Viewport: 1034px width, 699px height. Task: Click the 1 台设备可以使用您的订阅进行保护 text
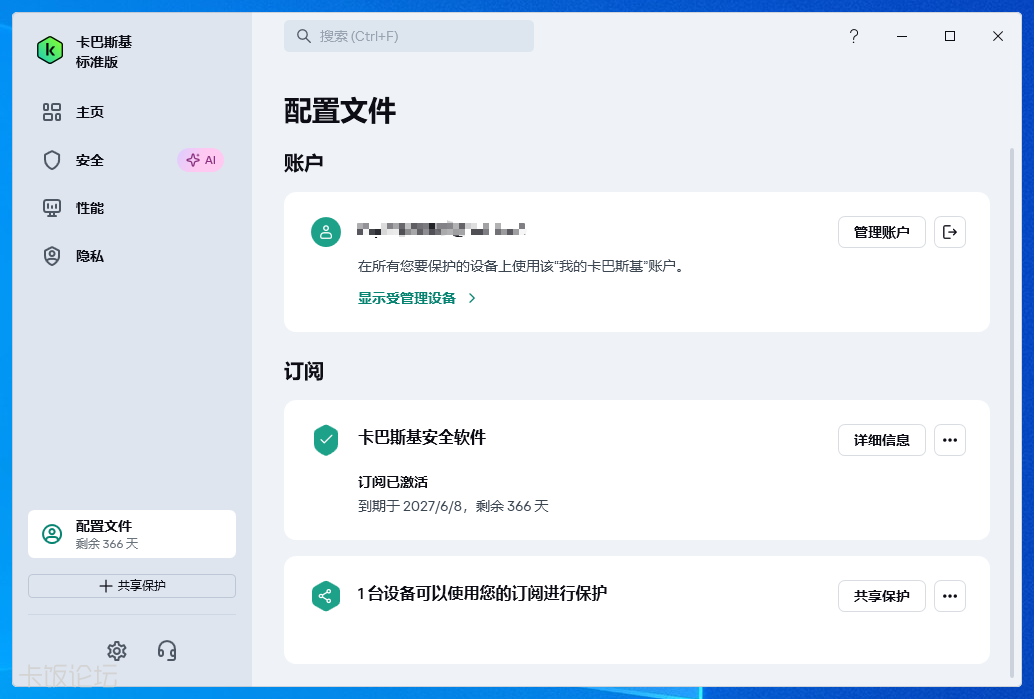[x=482, y=593]
